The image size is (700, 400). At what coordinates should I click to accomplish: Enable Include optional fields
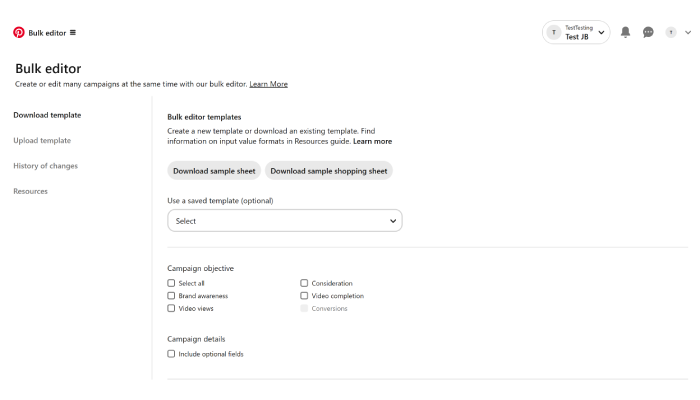point(171,354)
